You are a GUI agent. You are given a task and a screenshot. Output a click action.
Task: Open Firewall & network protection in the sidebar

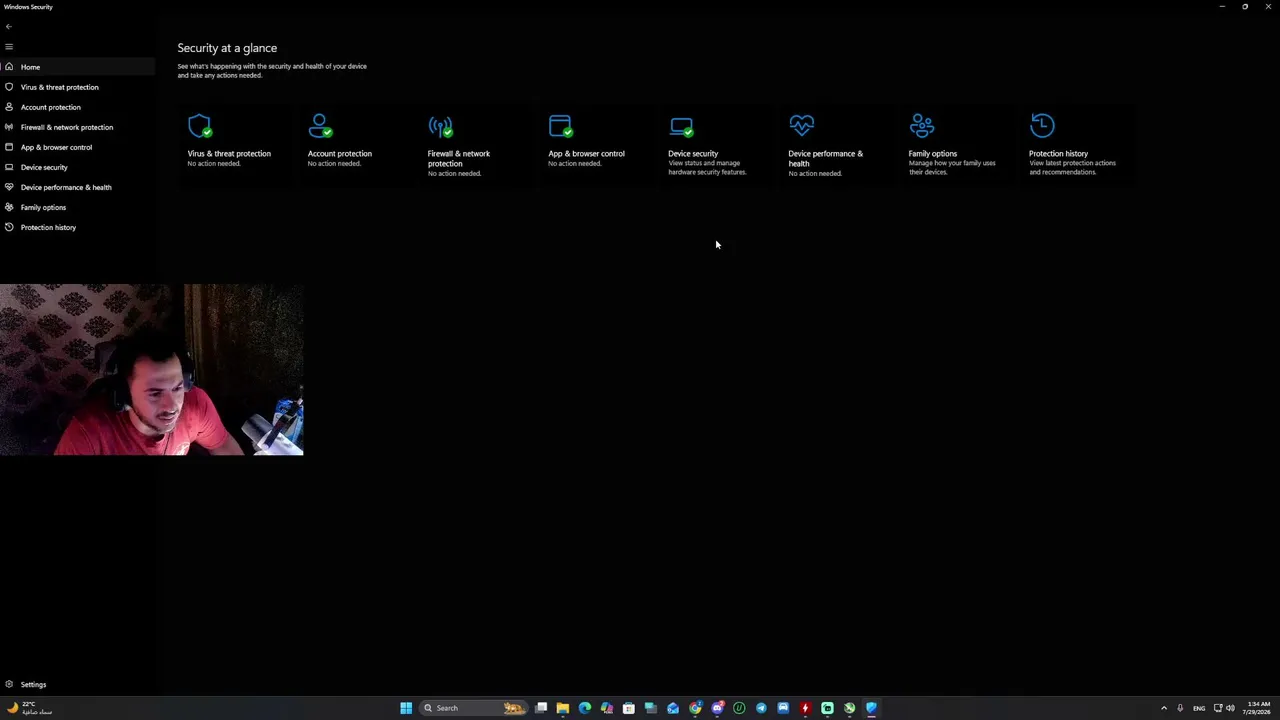pos(77,127)
